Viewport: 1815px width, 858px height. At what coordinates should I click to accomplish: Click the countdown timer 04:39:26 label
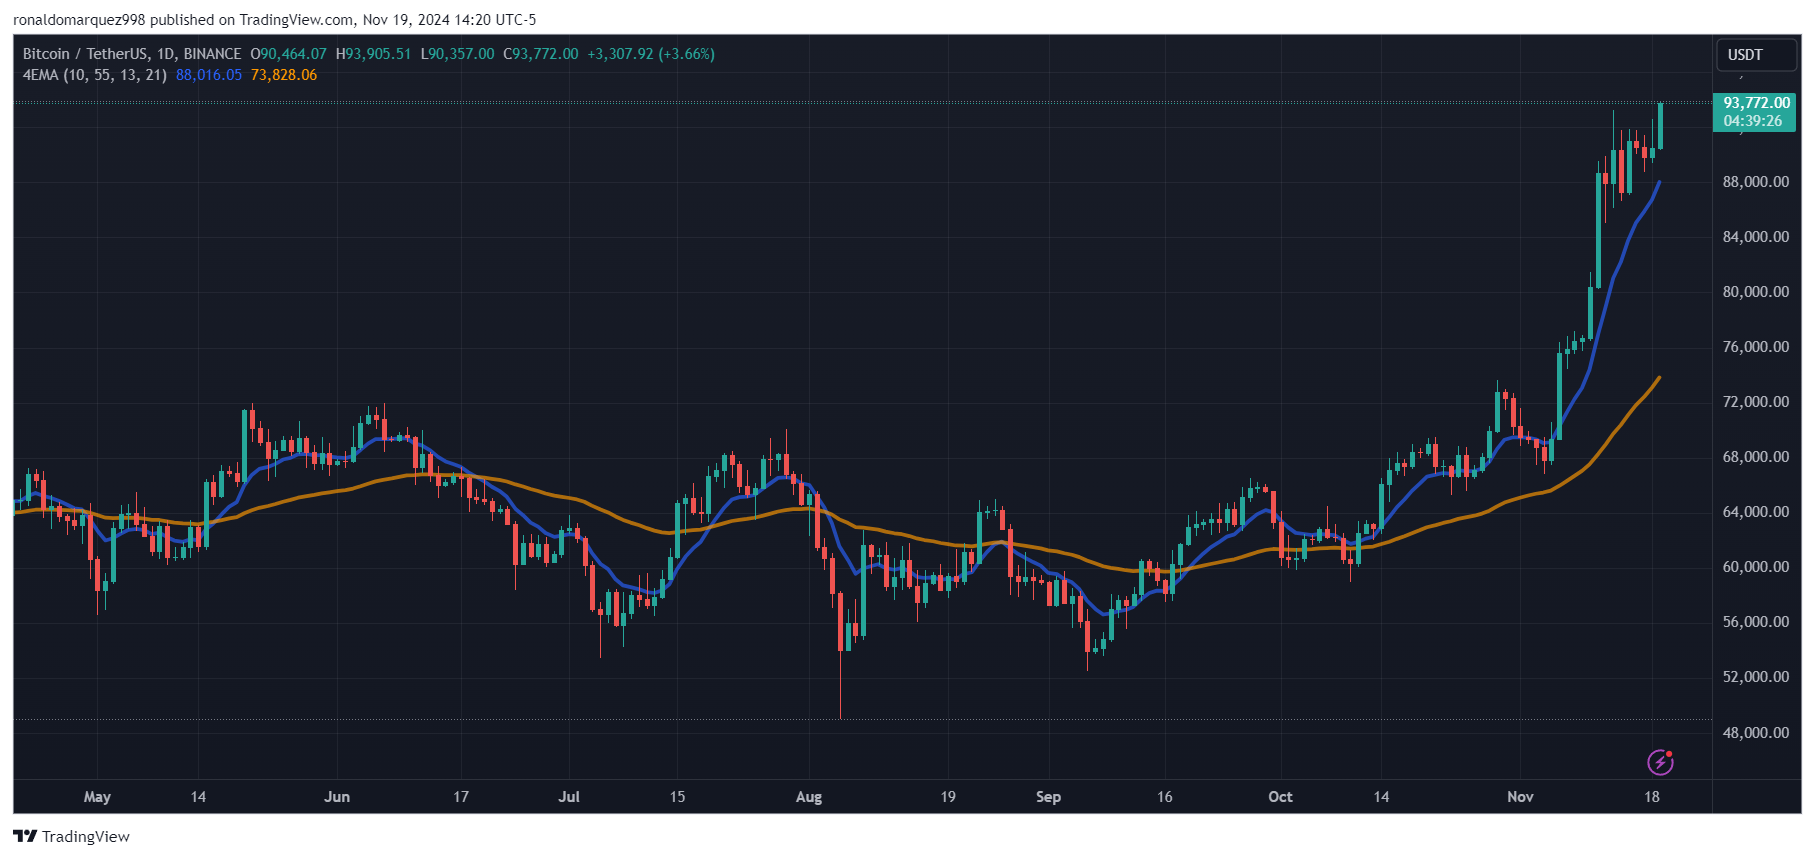coord(1752,121)
